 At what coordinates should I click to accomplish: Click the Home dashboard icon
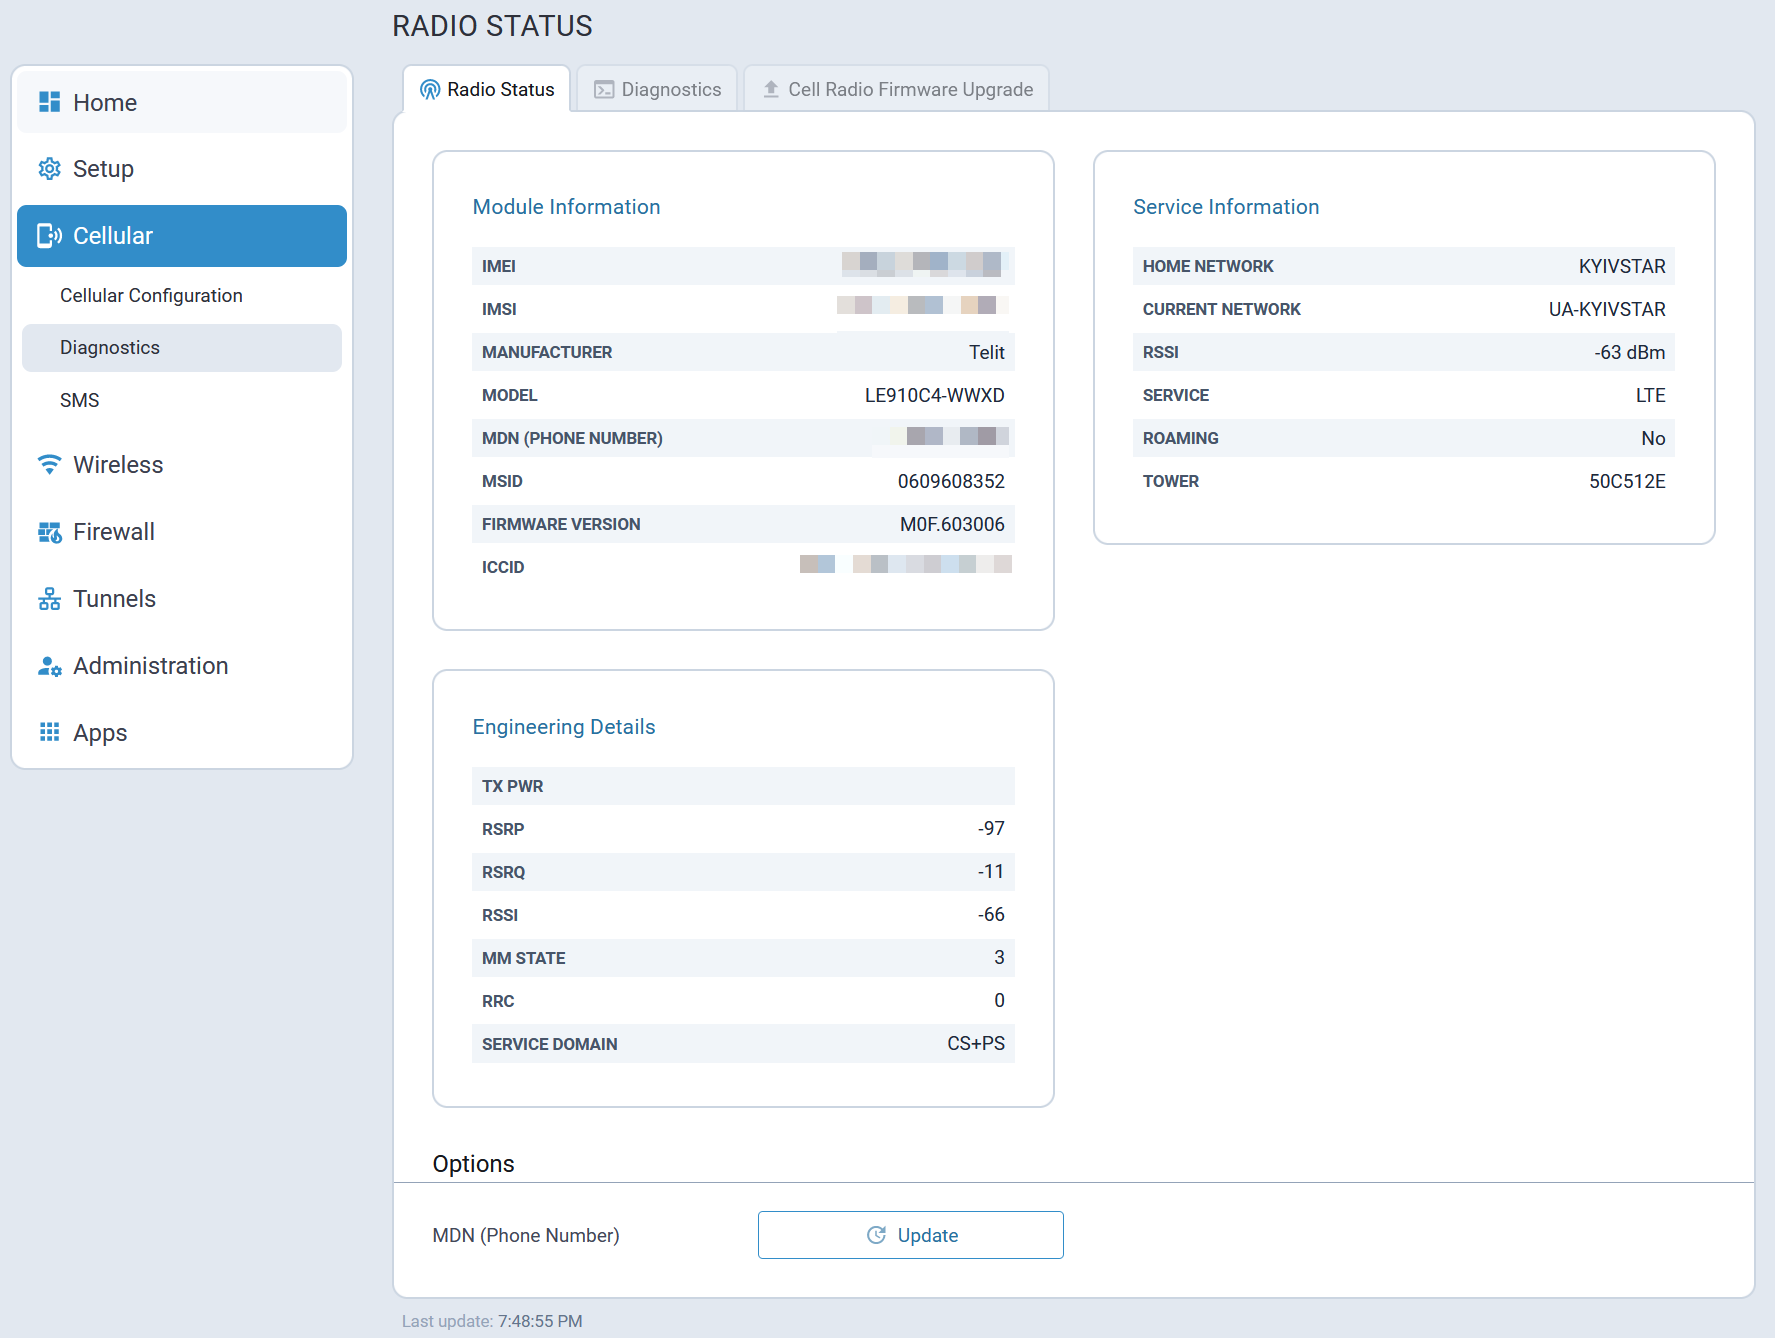[x=49, y=102]
